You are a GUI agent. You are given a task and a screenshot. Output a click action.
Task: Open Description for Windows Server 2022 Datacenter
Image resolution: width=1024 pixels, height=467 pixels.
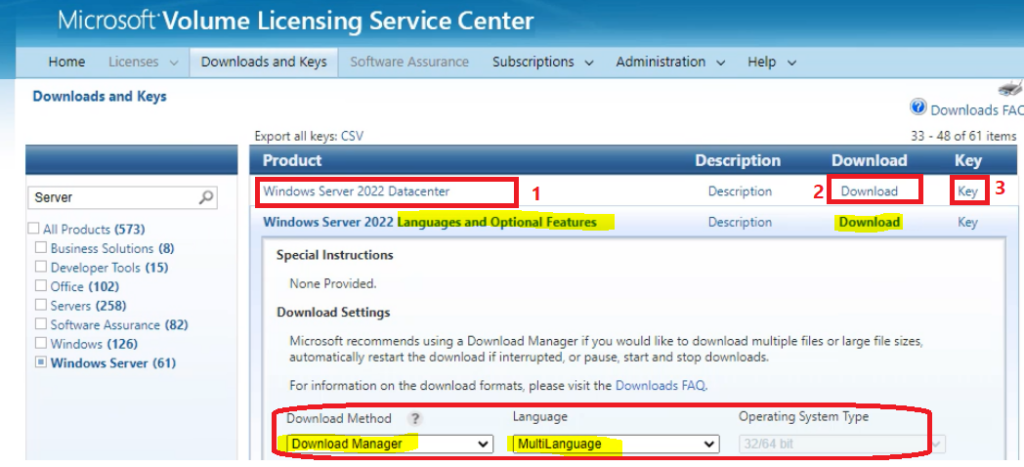tap(740, 191)
